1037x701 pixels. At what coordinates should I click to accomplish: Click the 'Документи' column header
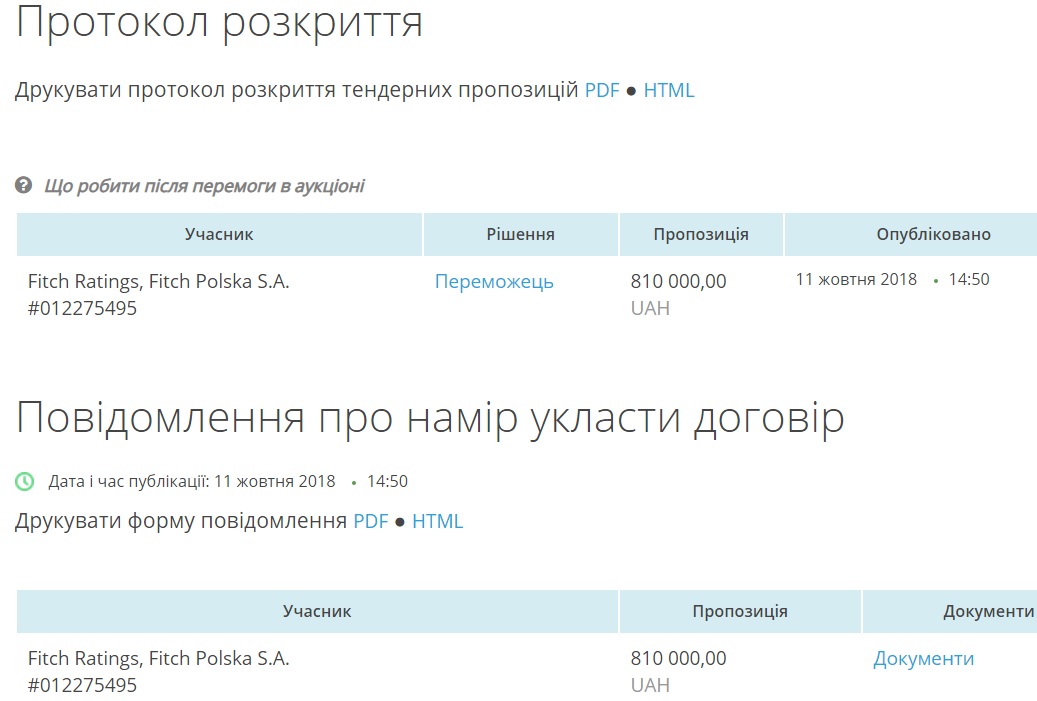tap(988, 612)
